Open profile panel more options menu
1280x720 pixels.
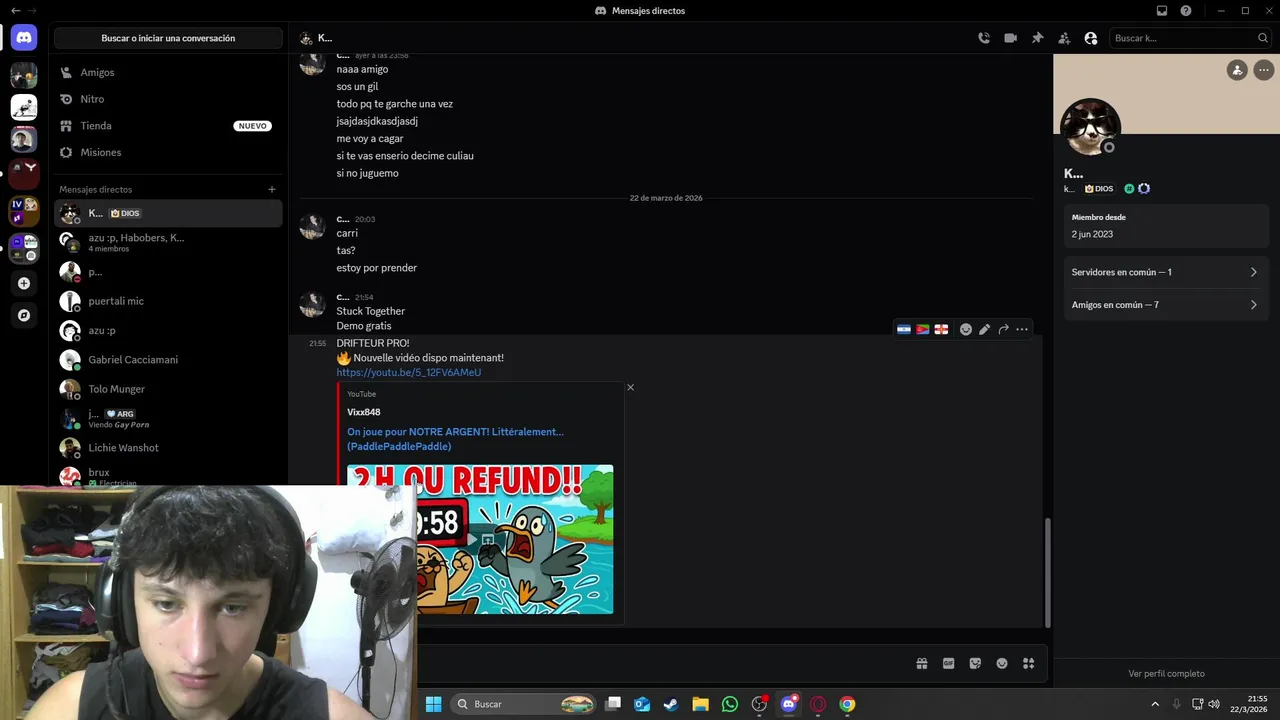tap(1264, 70)
